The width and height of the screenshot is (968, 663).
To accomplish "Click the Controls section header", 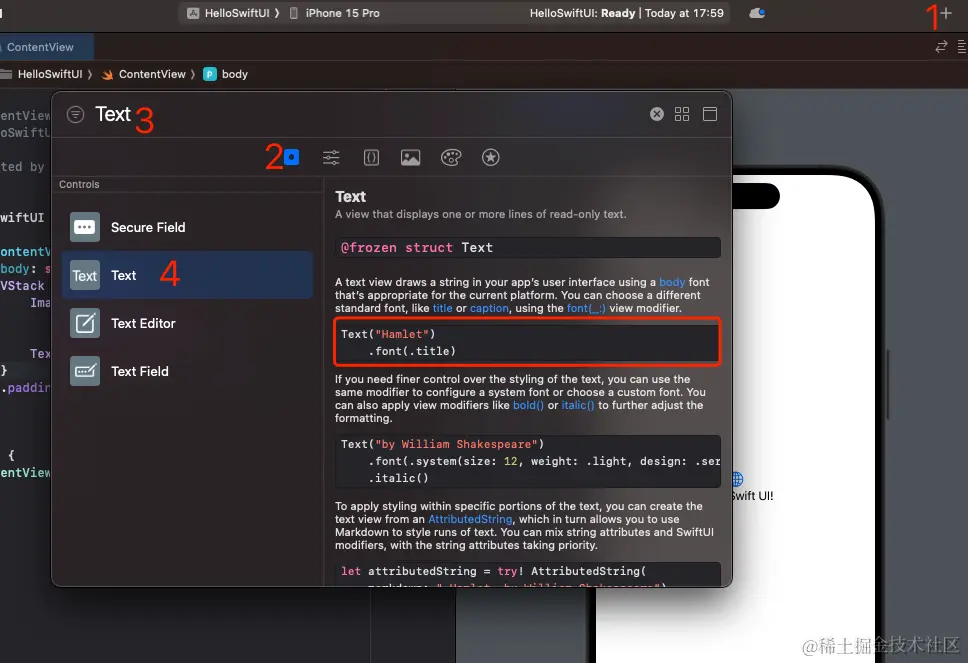I will (x=79, y=184).
